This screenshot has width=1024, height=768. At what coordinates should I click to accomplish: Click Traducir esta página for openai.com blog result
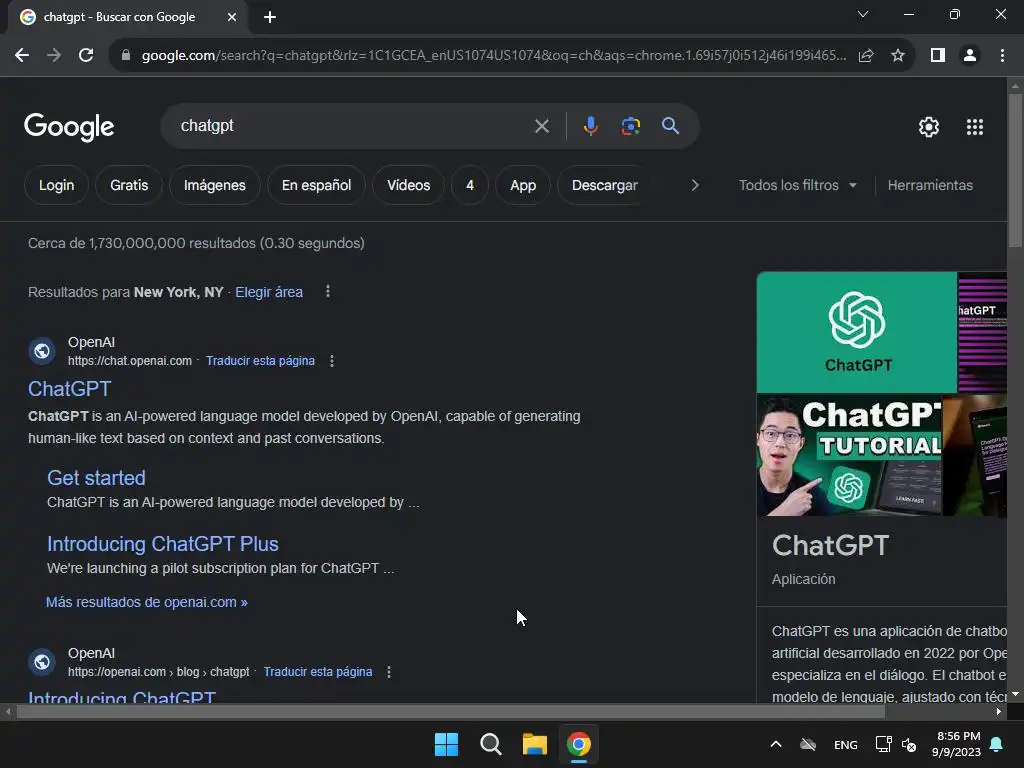coord(318,671)
